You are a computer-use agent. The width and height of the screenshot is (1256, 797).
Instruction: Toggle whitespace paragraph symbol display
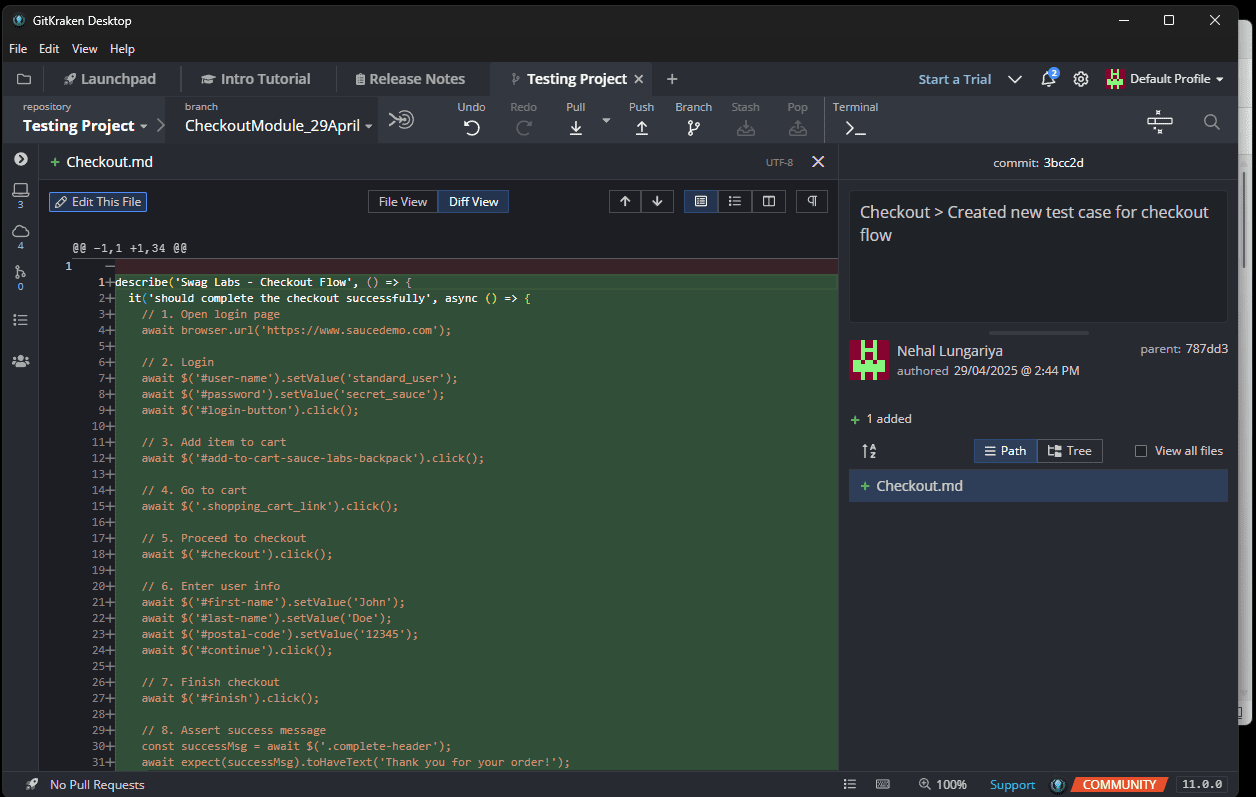coord(812,201)
